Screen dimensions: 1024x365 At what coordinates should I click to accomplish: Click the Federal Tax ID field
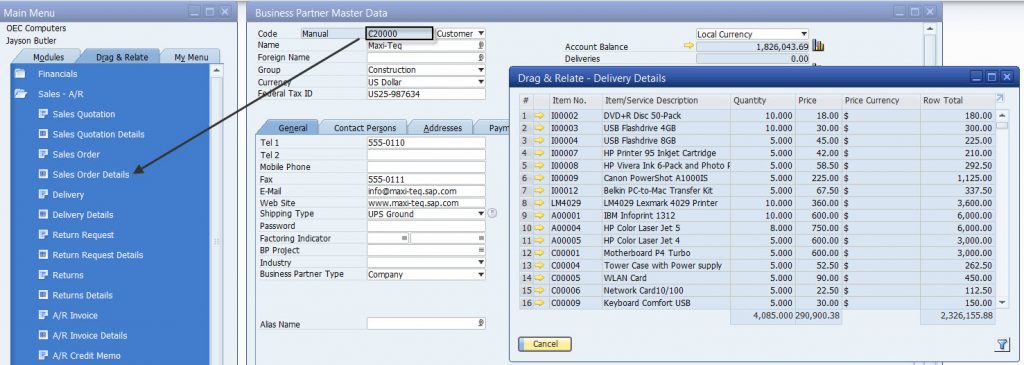(426, 94)
